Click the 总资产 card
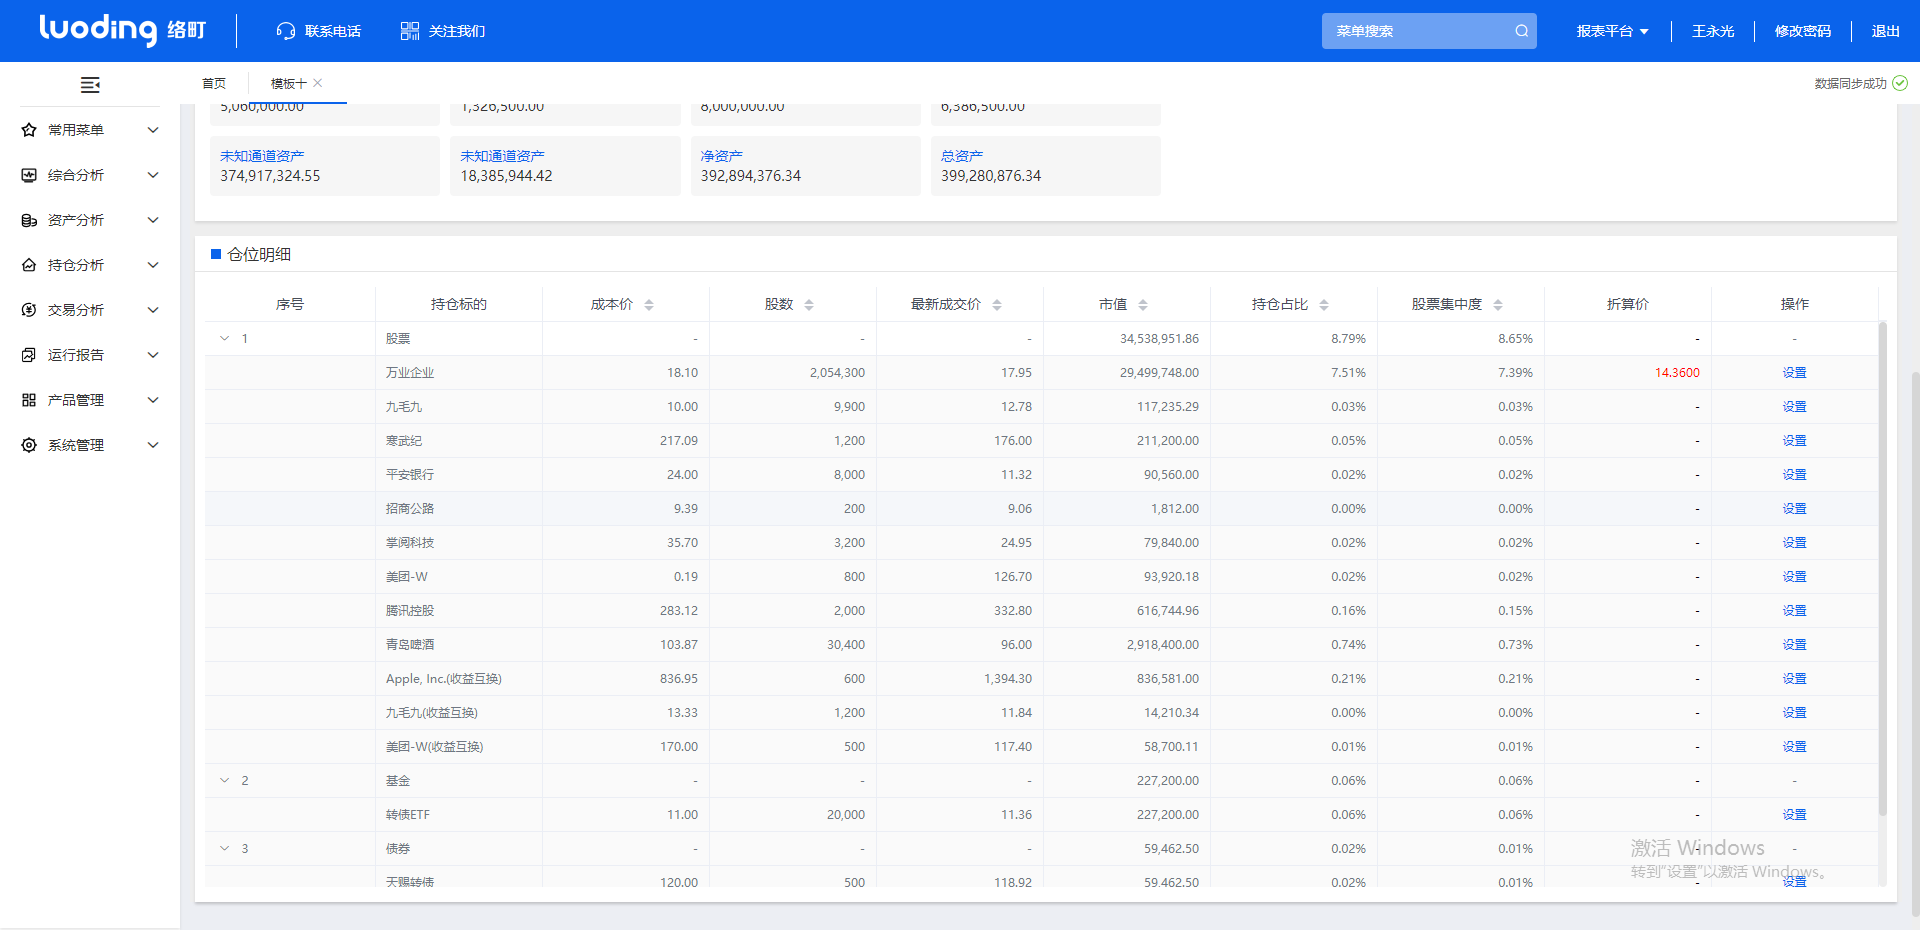Image resolution: width=1920 pixels, height=930 pixels. (x=1045, y=166)
